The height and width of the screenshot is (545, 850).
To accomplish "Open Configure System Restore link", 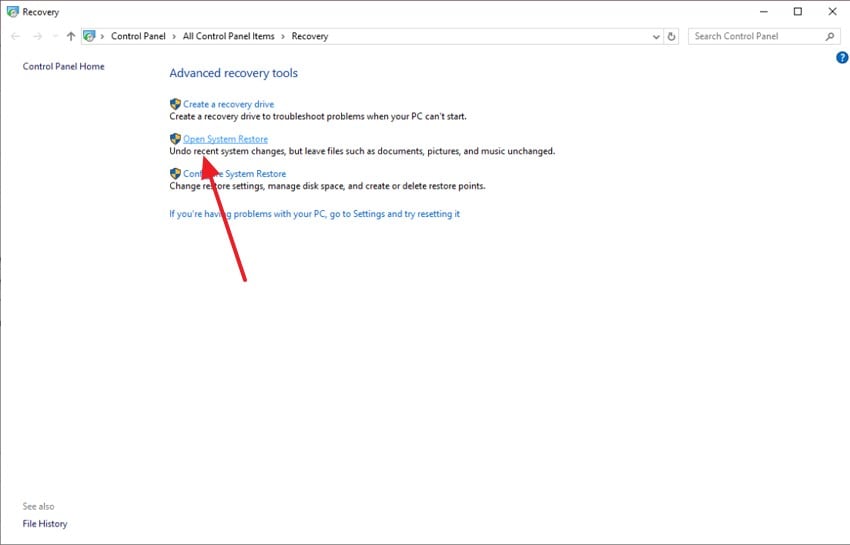I will pyautogui.click(x=234, y=174).
